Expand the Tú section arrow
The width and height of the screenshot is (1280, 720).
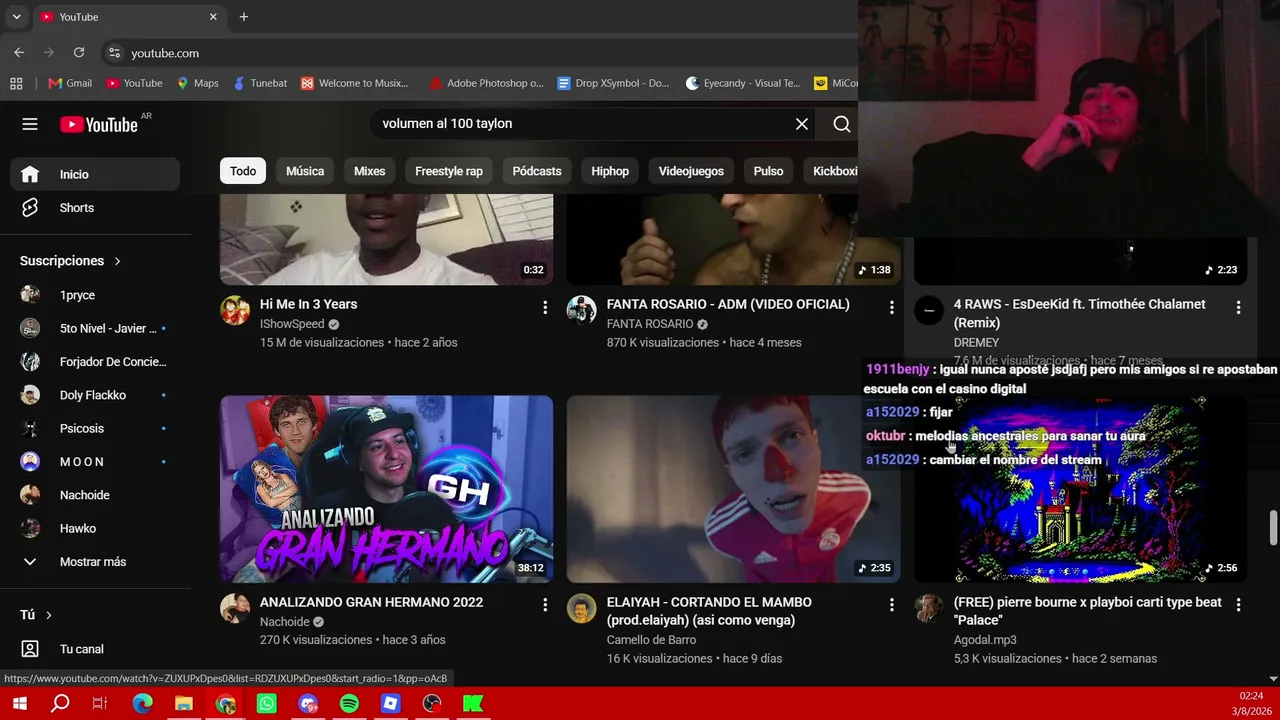click(x=48, y=615)
